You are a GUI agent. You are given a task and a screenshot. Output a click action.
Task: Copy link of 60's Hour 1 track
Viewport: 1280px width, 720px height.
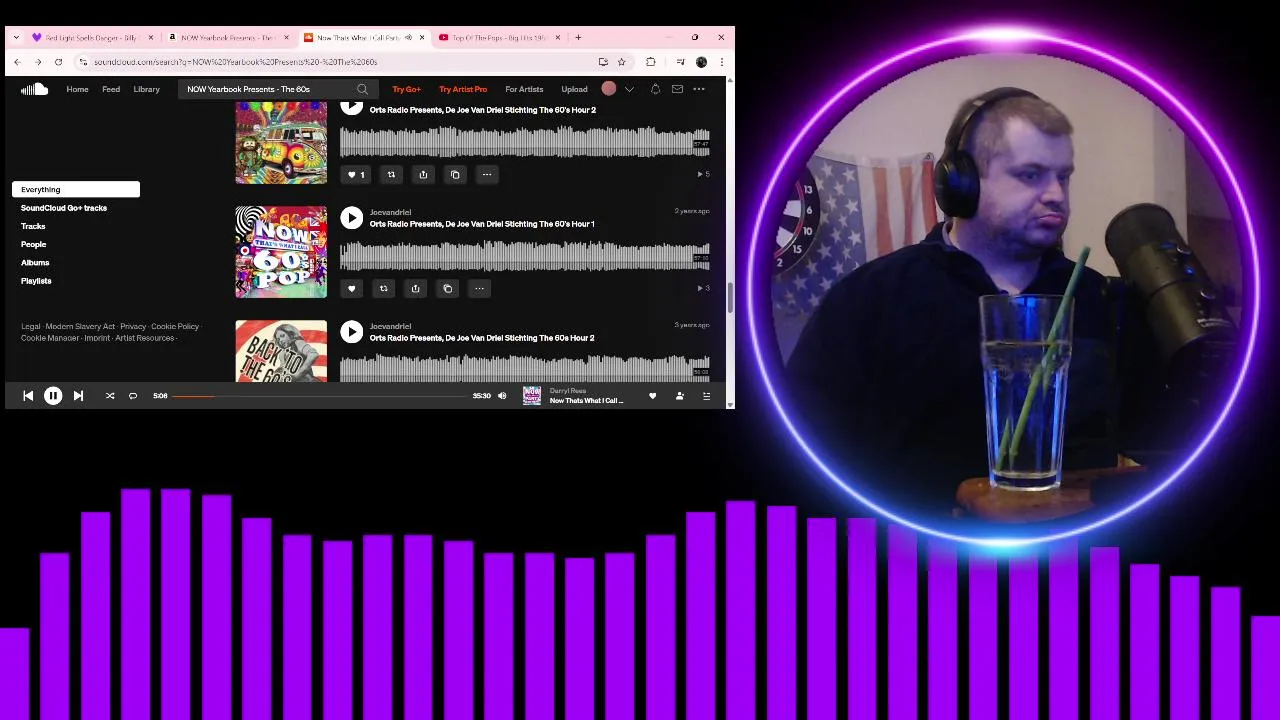click(447, 288)
